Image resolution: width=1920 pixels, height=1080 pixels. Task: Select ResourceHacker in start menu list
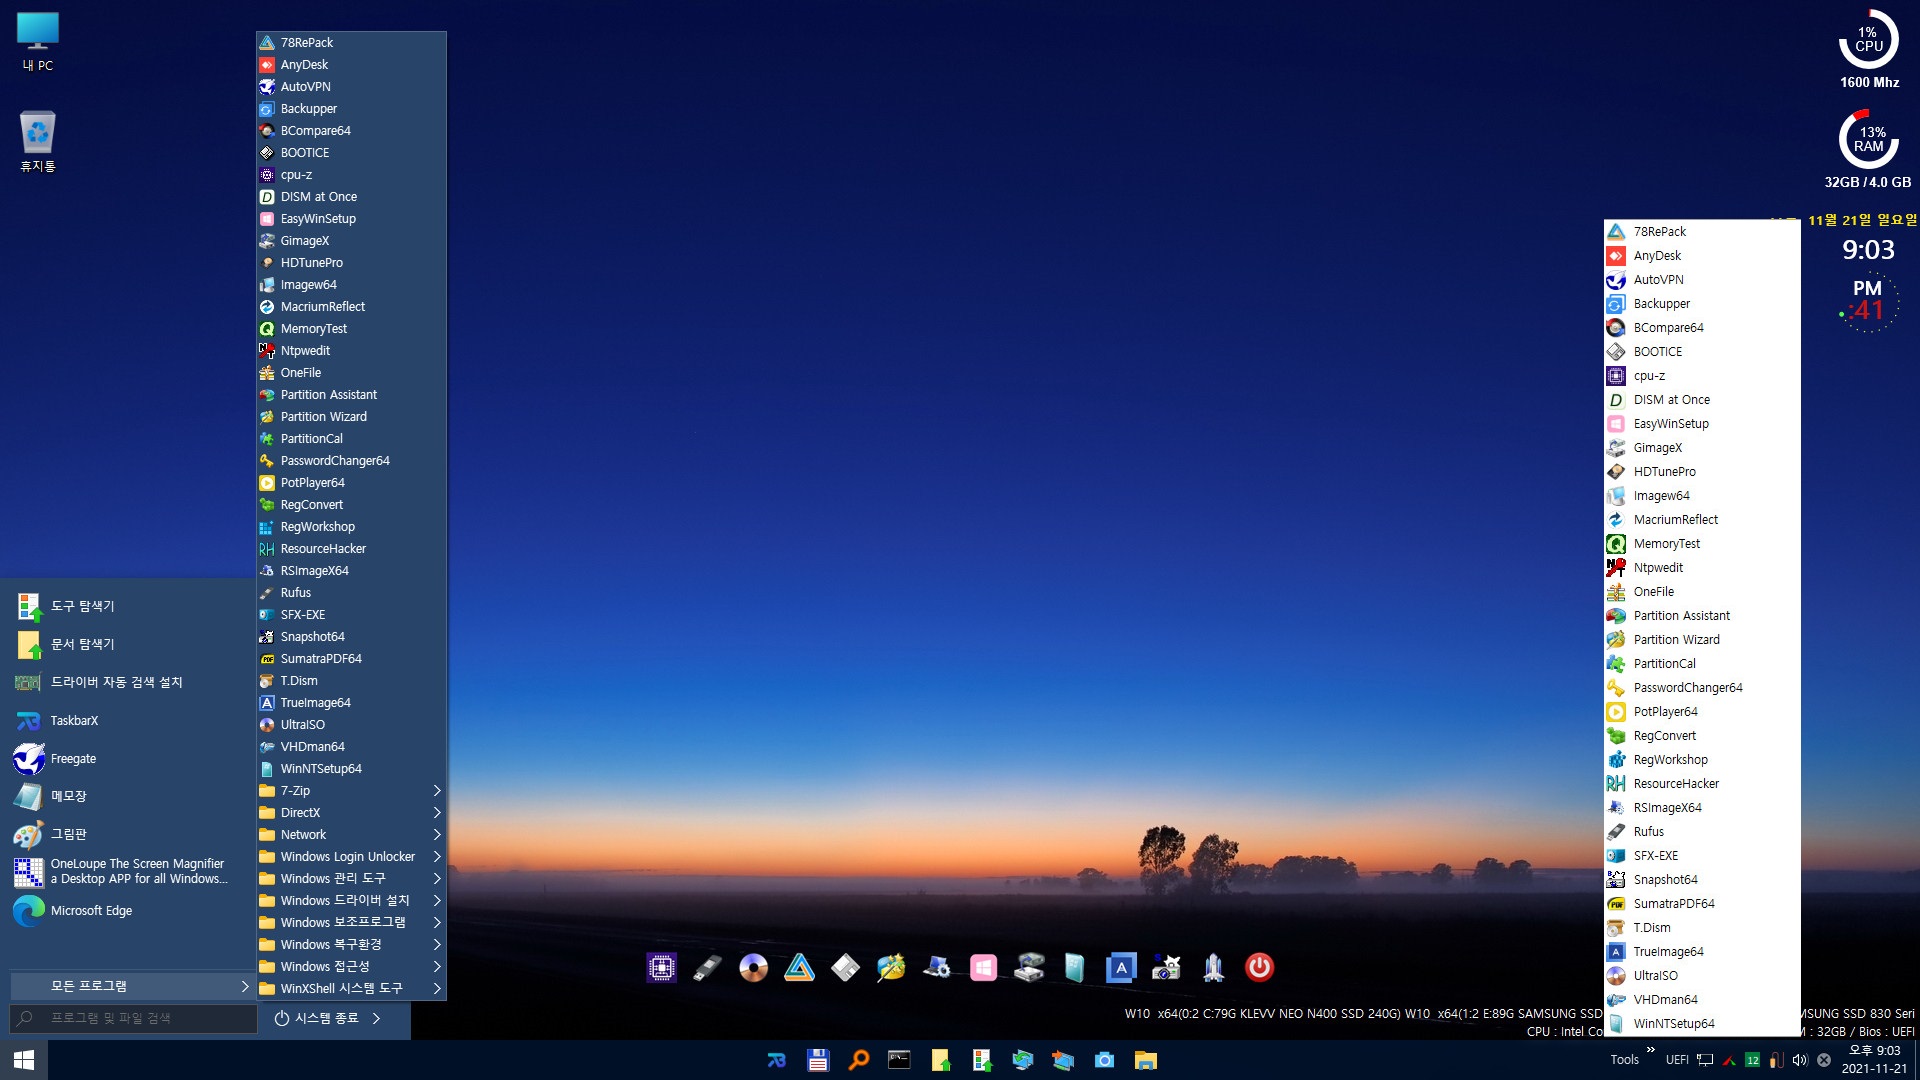350,548
